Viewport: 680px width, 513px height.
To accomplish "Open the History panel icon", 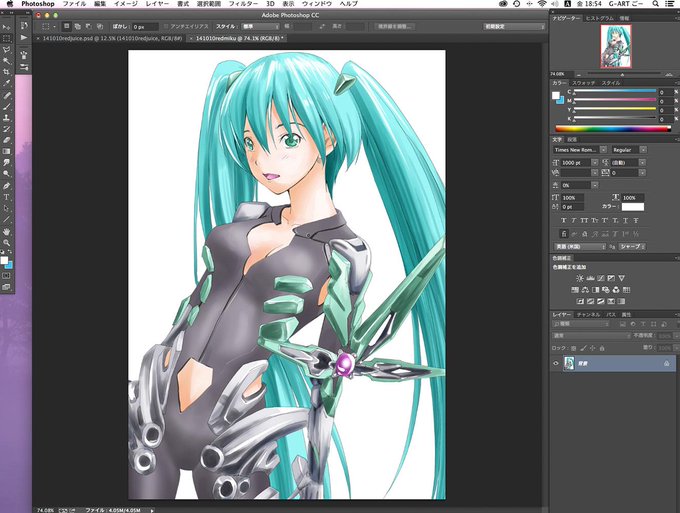I will point(24,26).
